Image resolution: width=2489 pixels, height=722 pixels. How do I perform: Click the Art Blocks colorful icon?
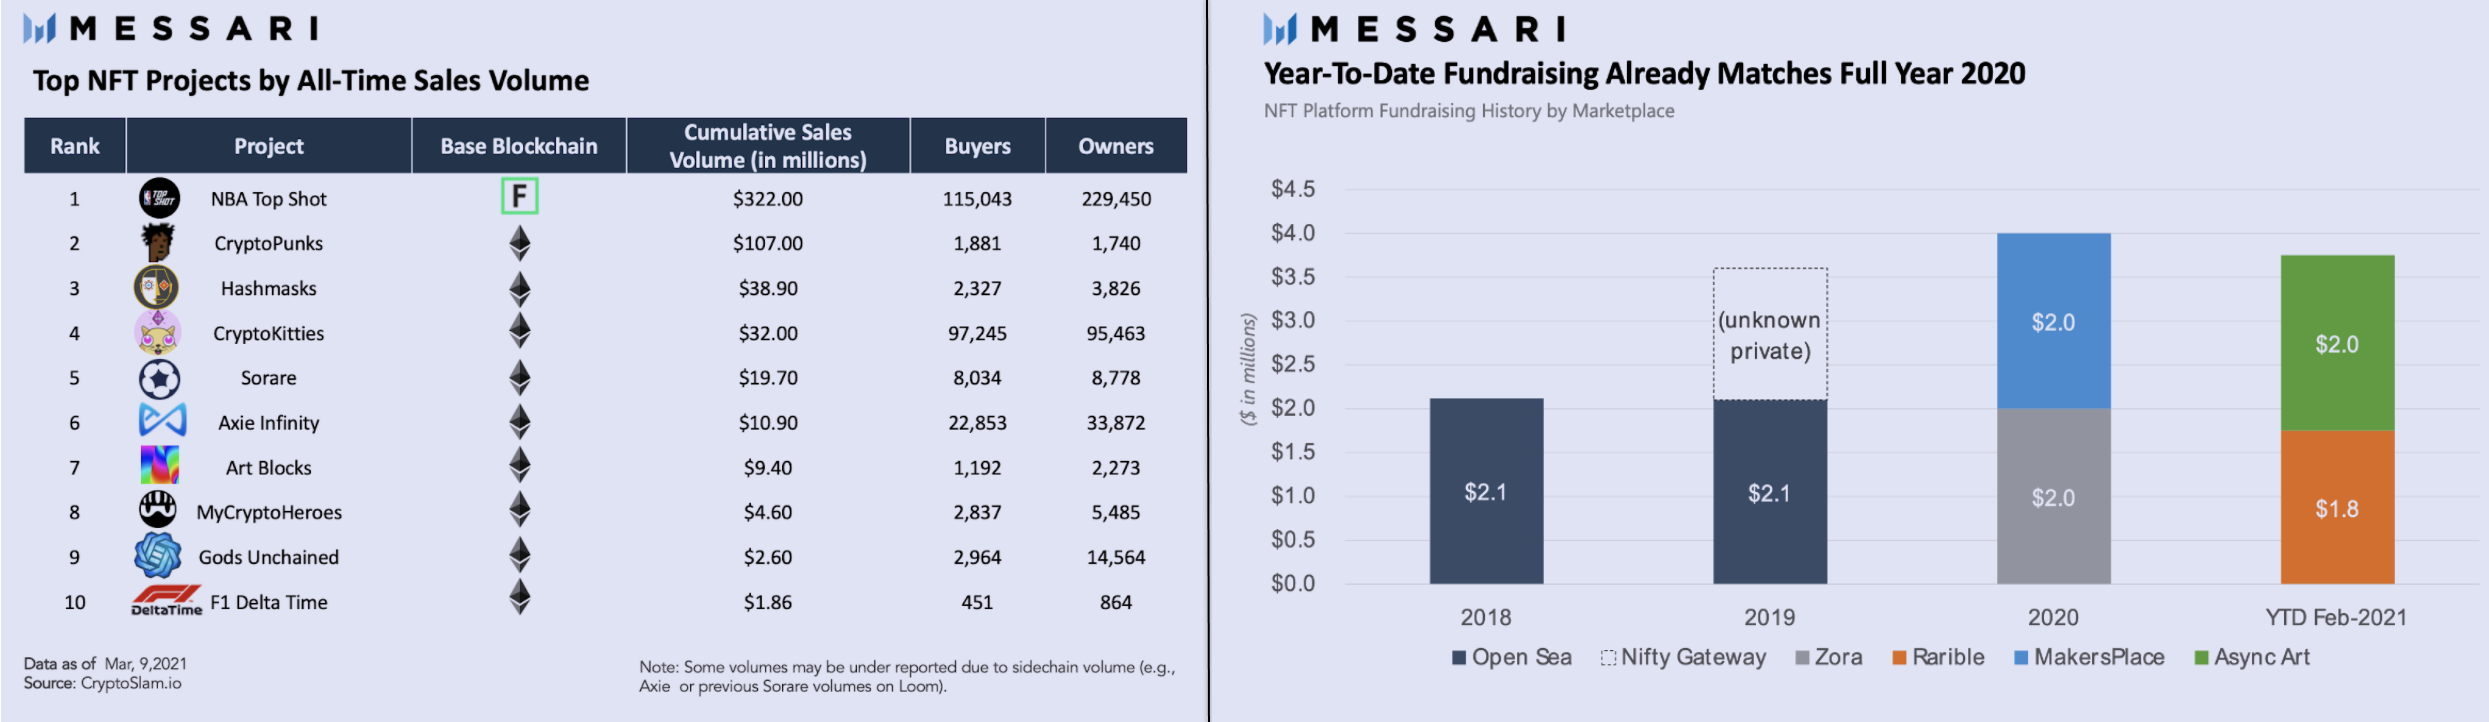pyautogui.click(x=160, y=465)
